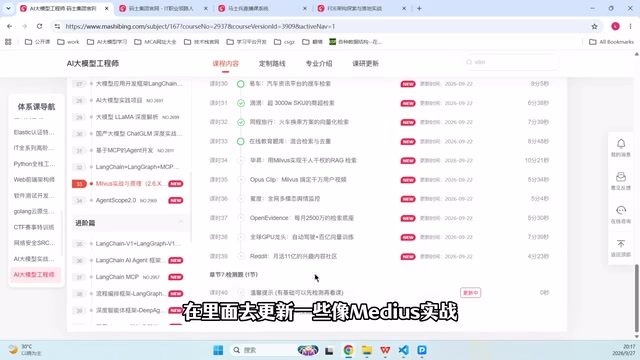Open online consultation headset icon
The height and width of the screenshot is (360, 640).
(621, 210)
